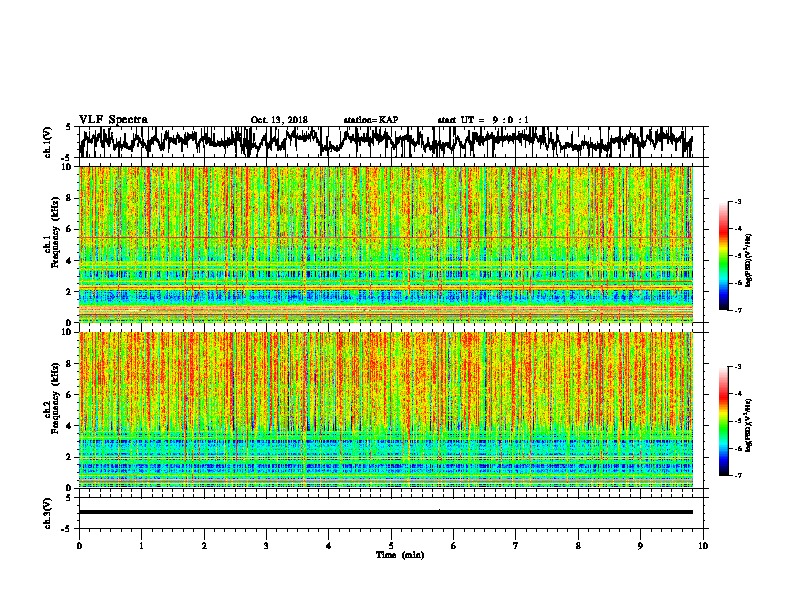Image resolution: width=792 pixels, height=612 pixels.
Task: Click time tick label "4" on x-axis
Action: pyautogui.click(x=329, y=546)
